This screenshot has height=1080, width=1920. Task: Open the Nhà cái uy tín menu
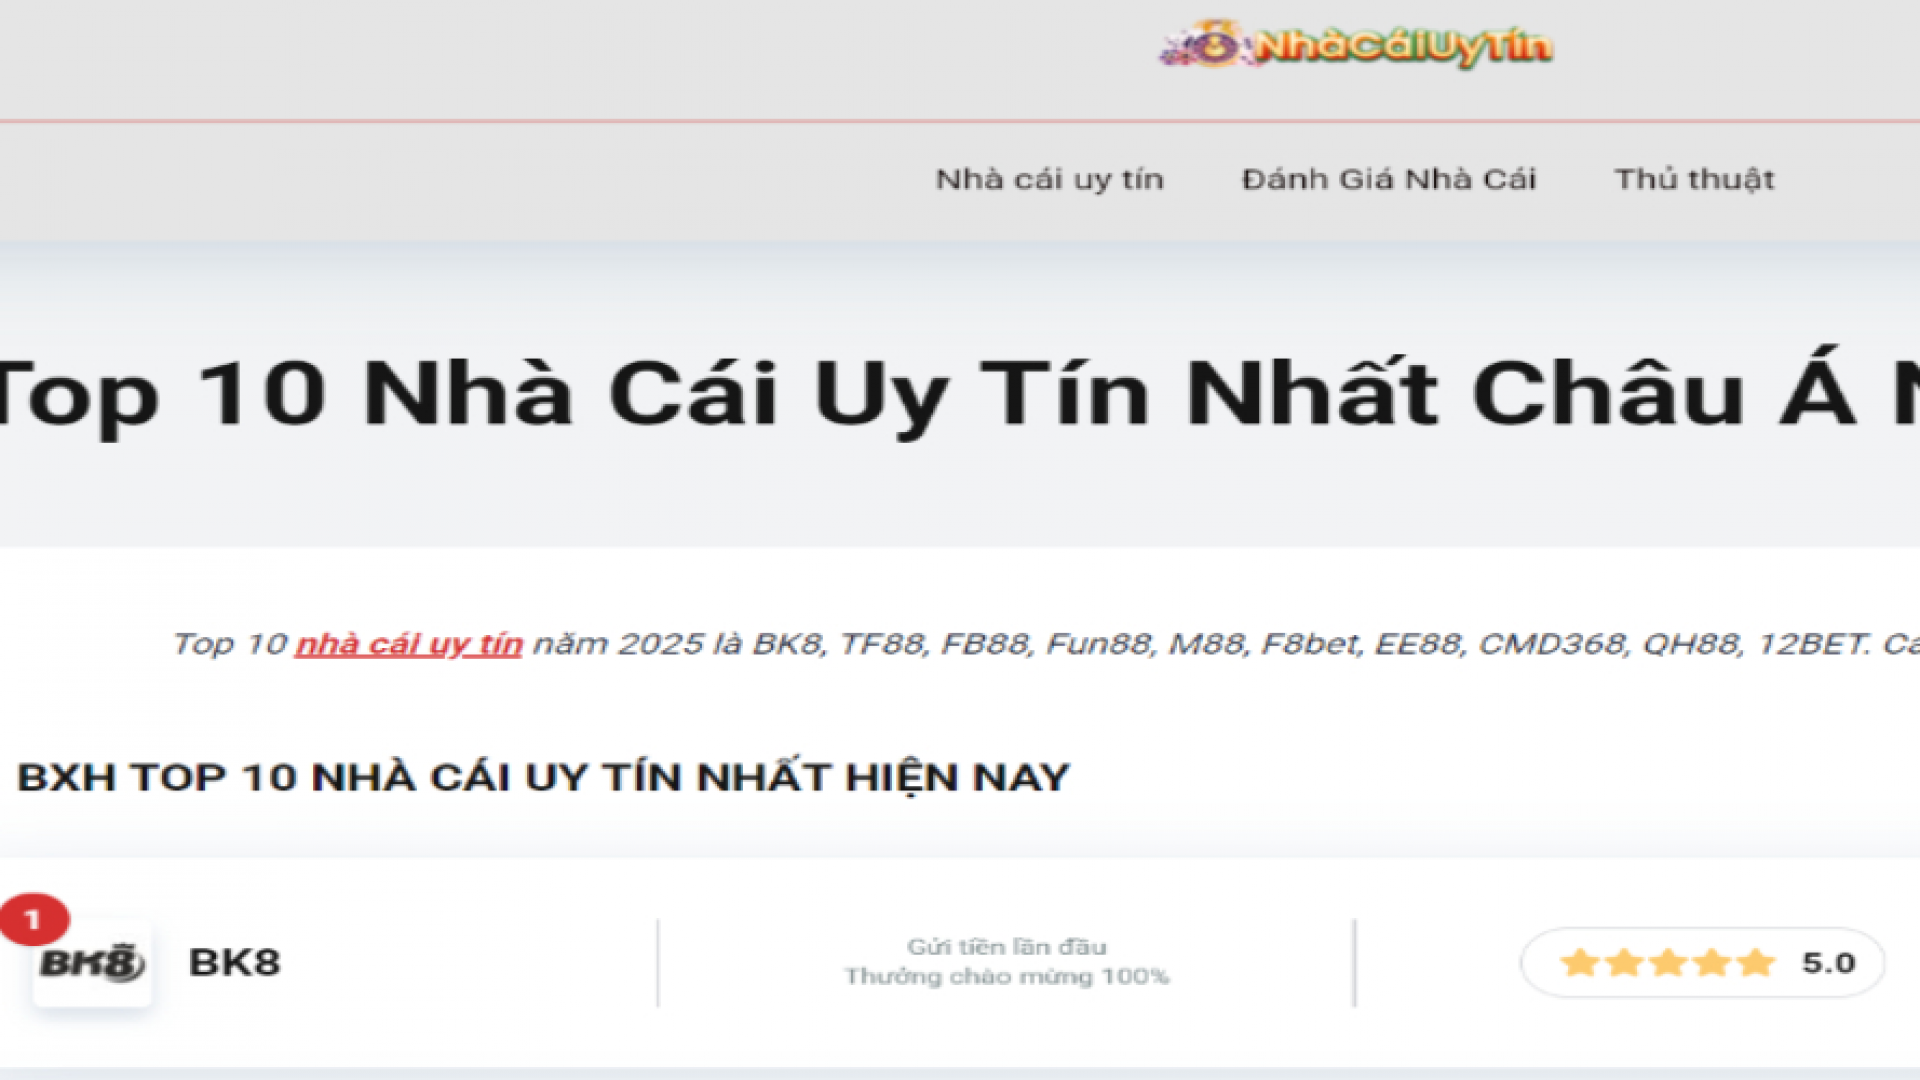tap(1050, 179)
